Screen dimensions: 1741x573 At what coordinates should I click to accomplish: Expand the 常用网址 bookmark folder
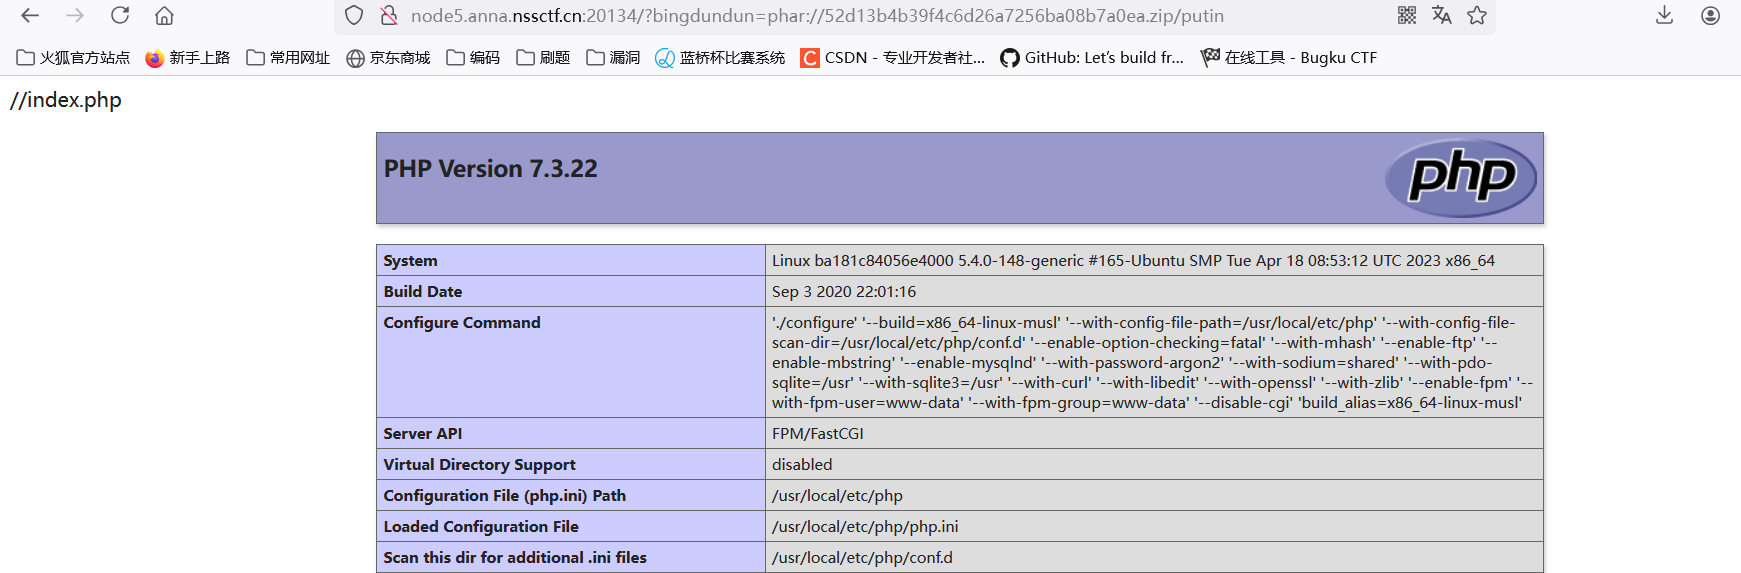(x=288, y=58)
